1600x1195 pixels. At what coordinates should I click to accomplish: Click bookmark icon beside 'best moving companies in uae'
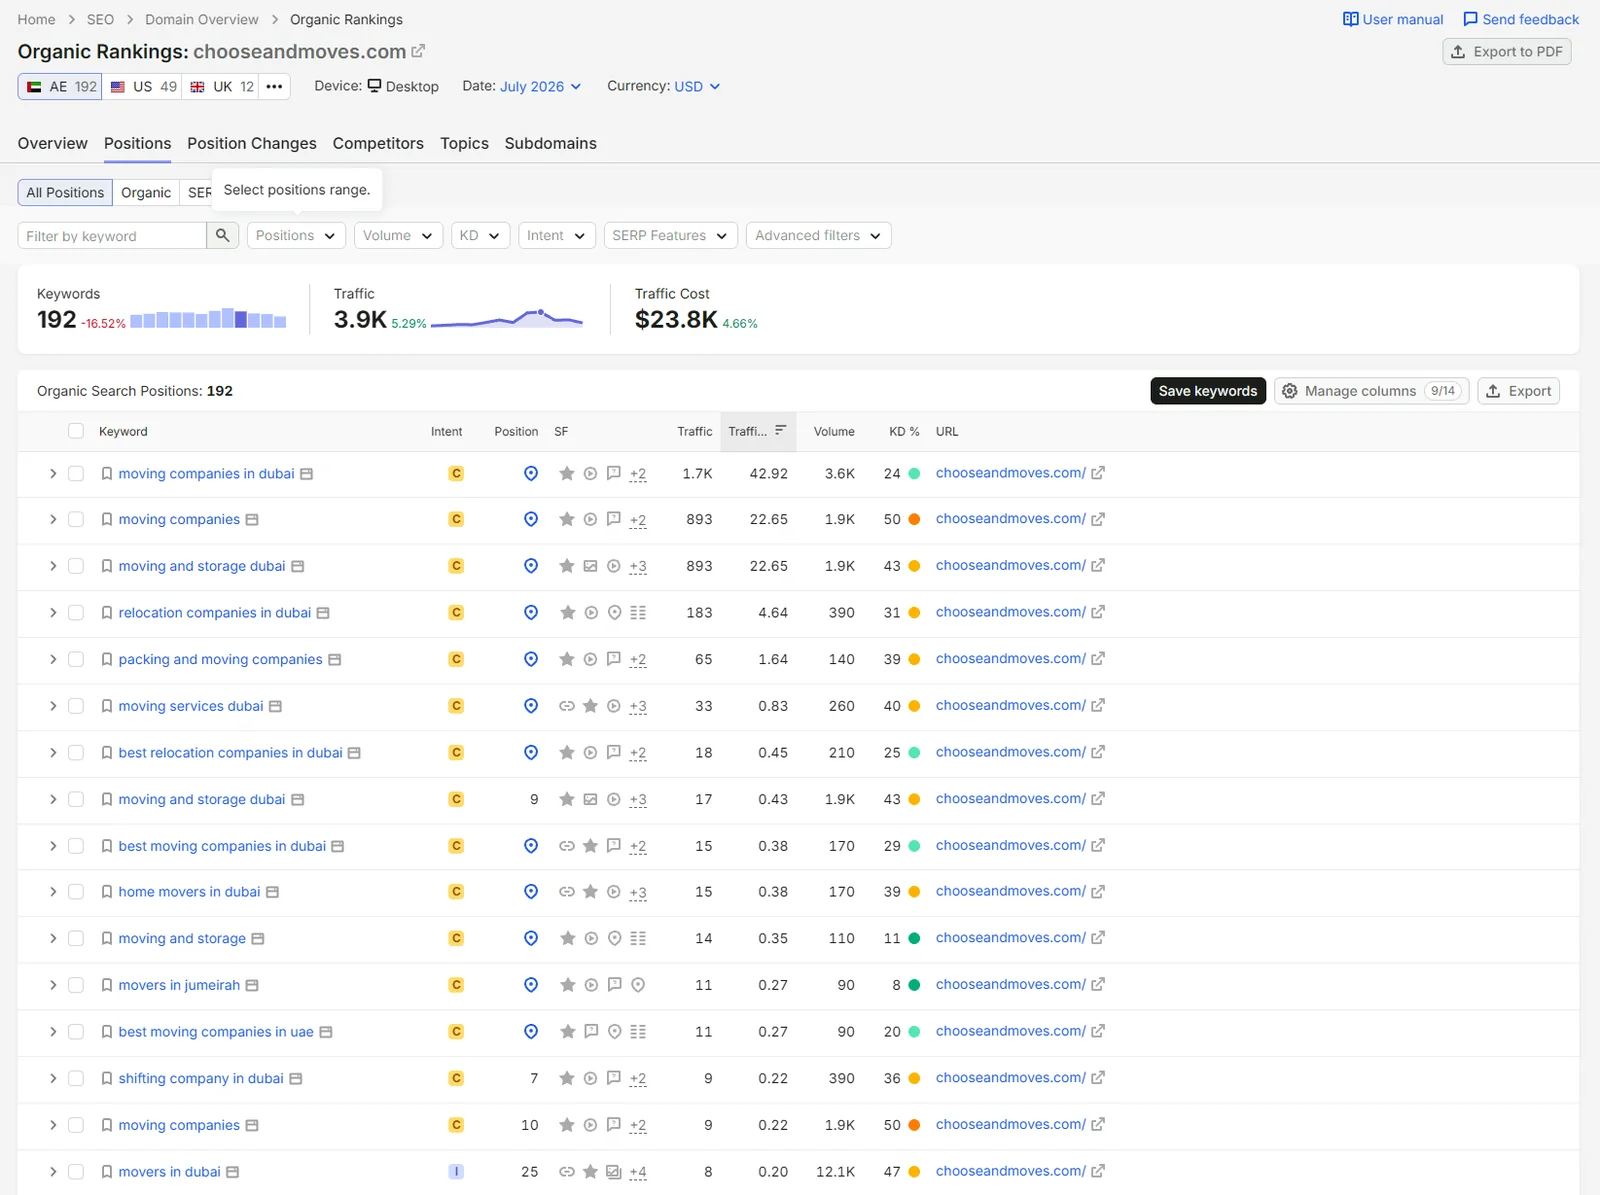pyautogui.click(x=107, y=1032)
